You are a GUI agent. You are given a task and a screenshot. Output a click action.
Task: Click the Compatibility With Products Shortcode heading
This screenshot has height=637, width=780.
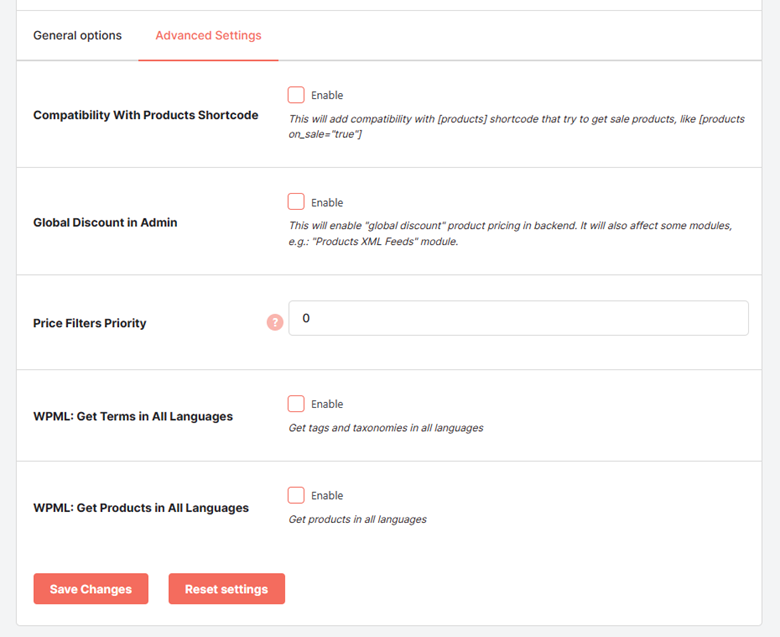pos(146,115)
